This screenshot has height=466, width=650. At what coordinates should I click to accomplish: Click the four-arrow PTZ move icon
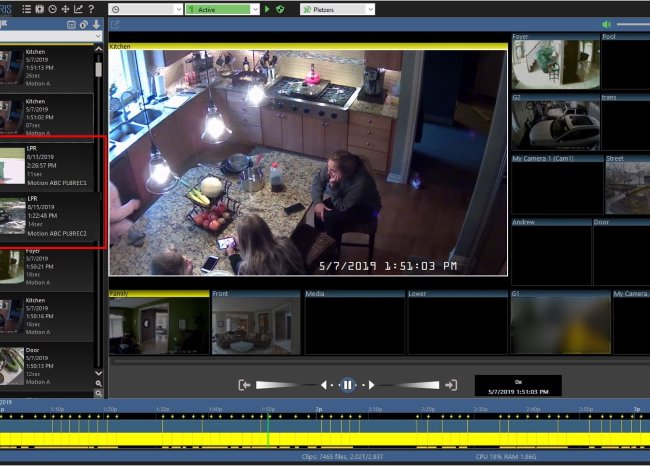[x=65, y=9]
